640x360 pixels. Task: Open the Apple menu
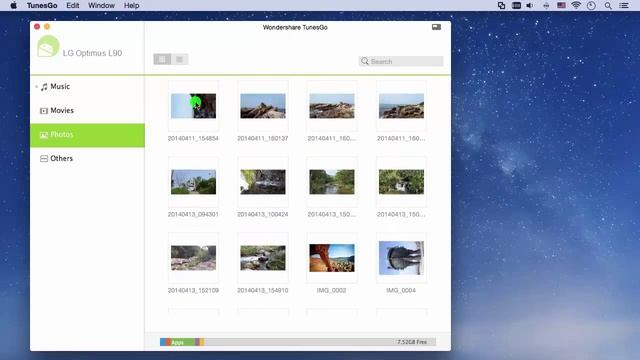[13, 6]
